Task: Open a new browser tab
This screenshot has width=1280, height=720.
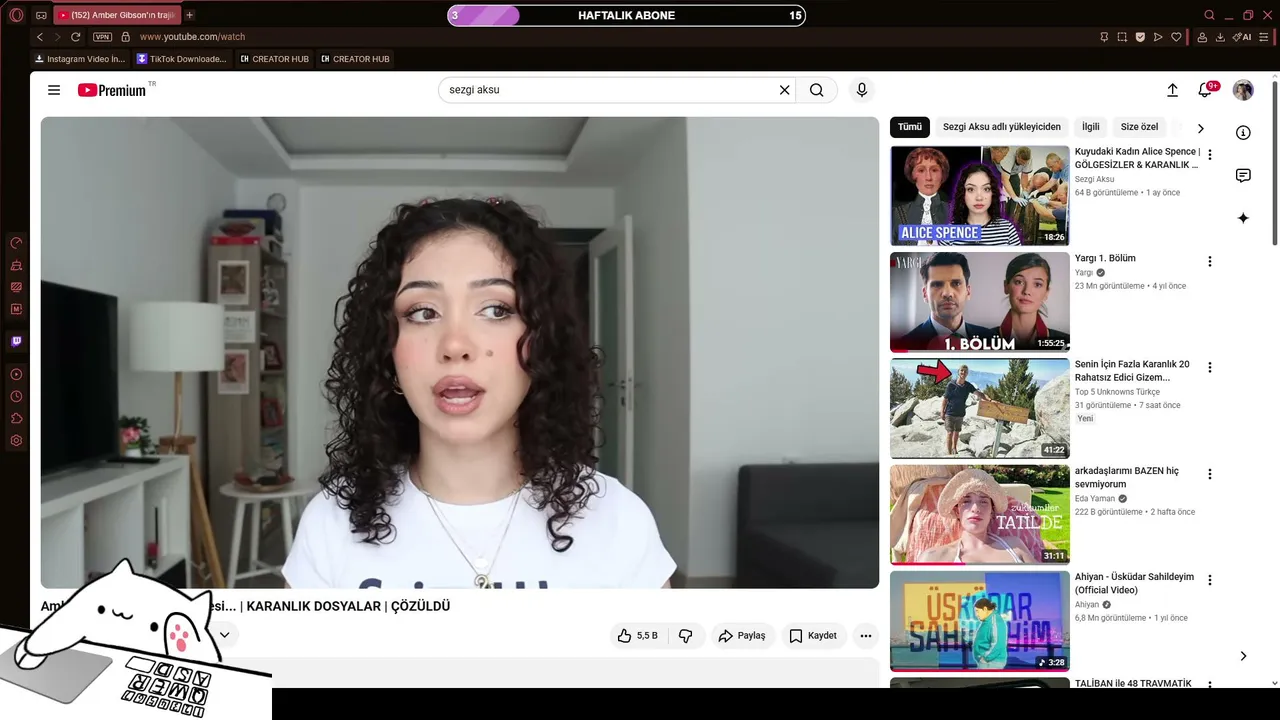Action: [189, 15]
